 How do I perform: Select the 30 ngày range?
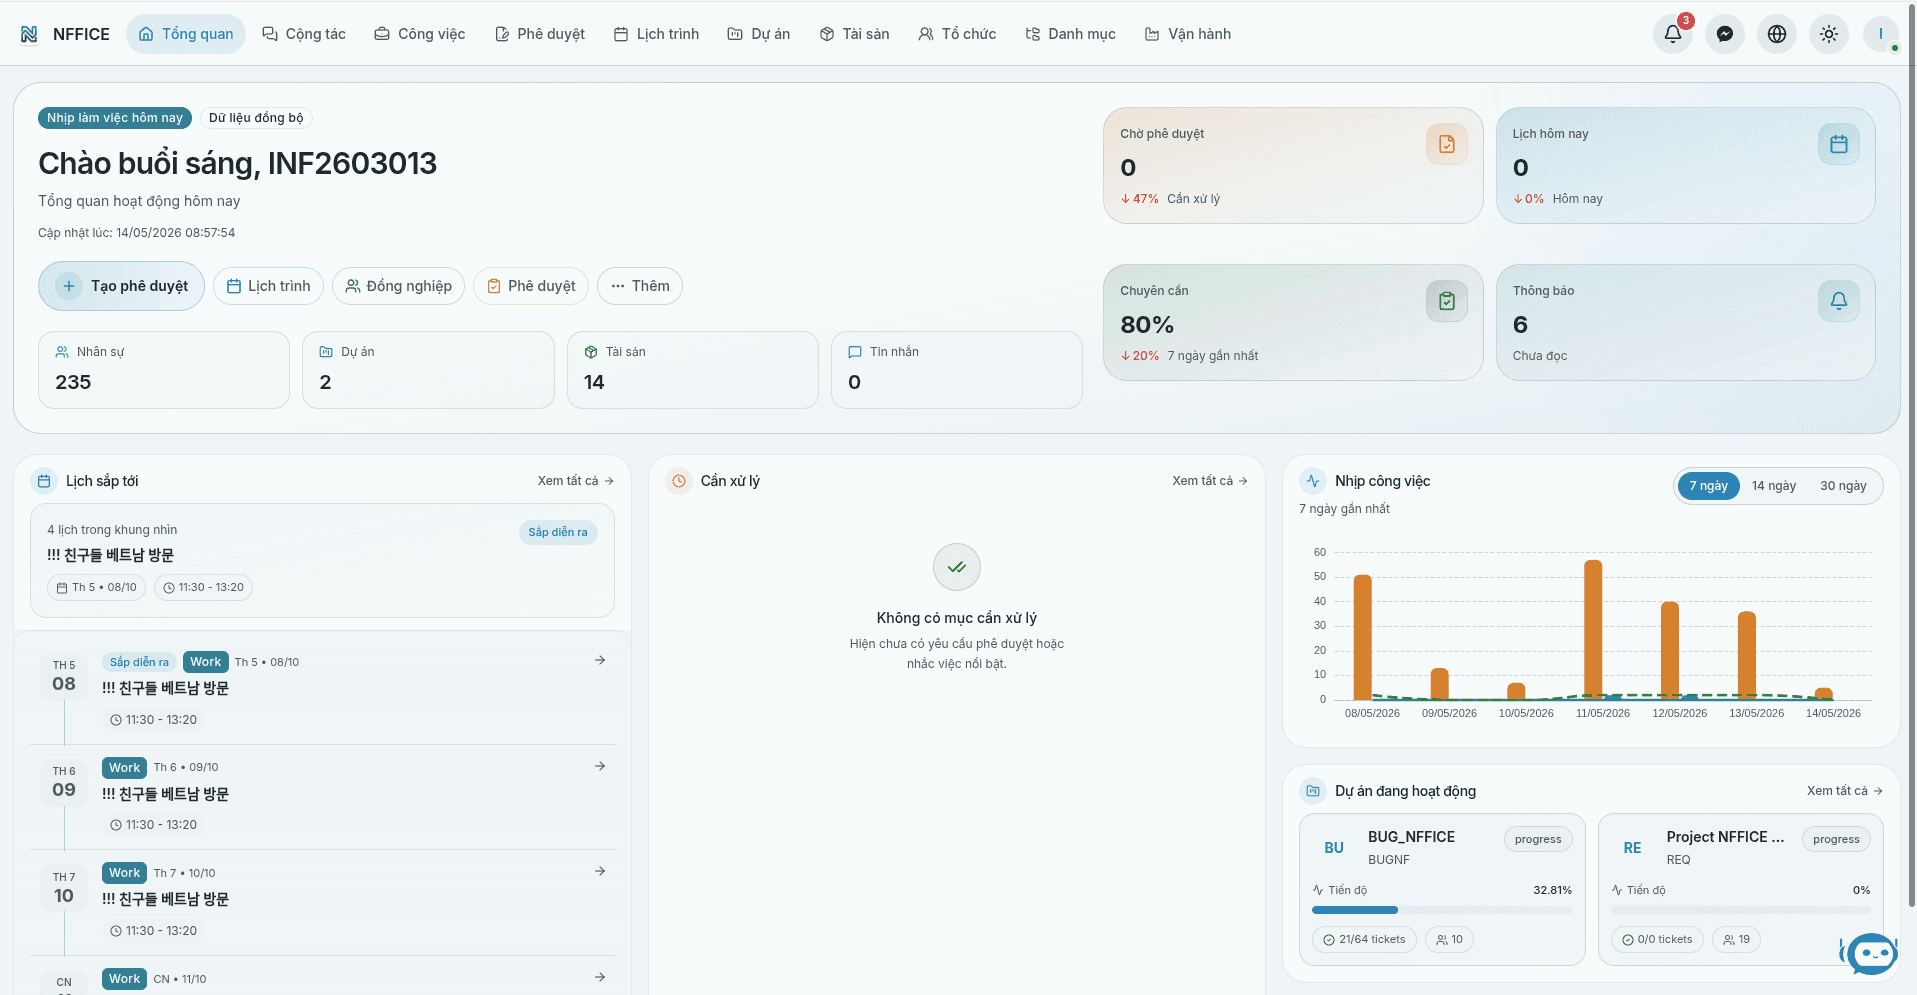(1843, 486)
